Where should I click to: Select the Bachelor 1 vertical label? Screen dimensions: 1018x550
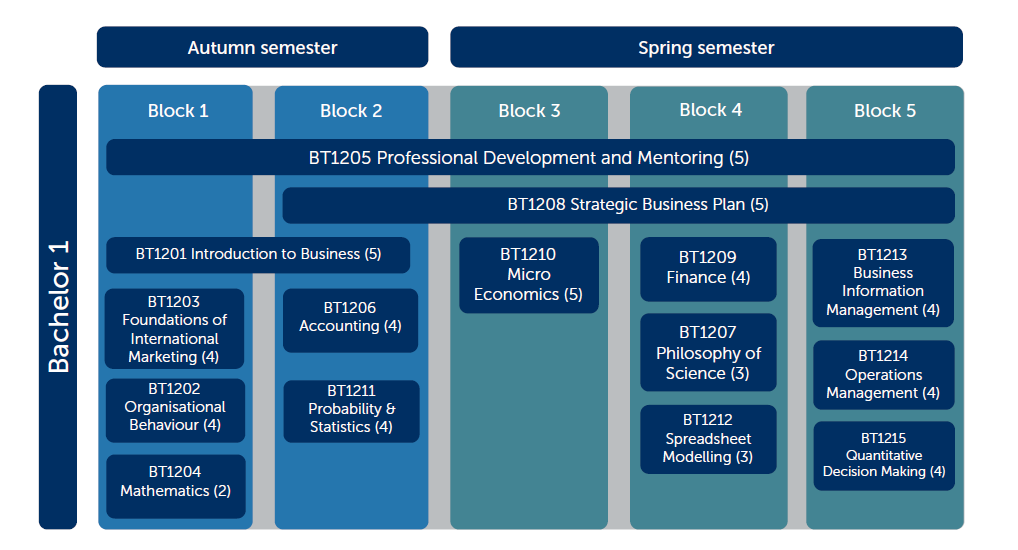[x=58, y=307]
